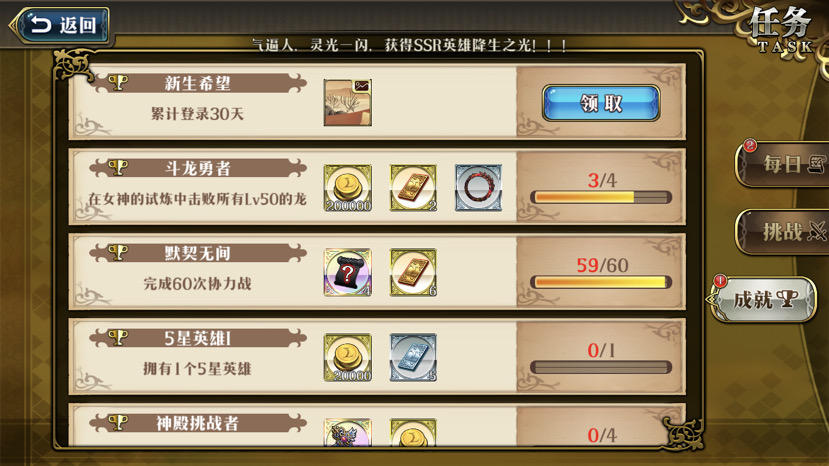
Task: Tap the 200000 gold coin reward icon
Action: [x=348, y=188]
